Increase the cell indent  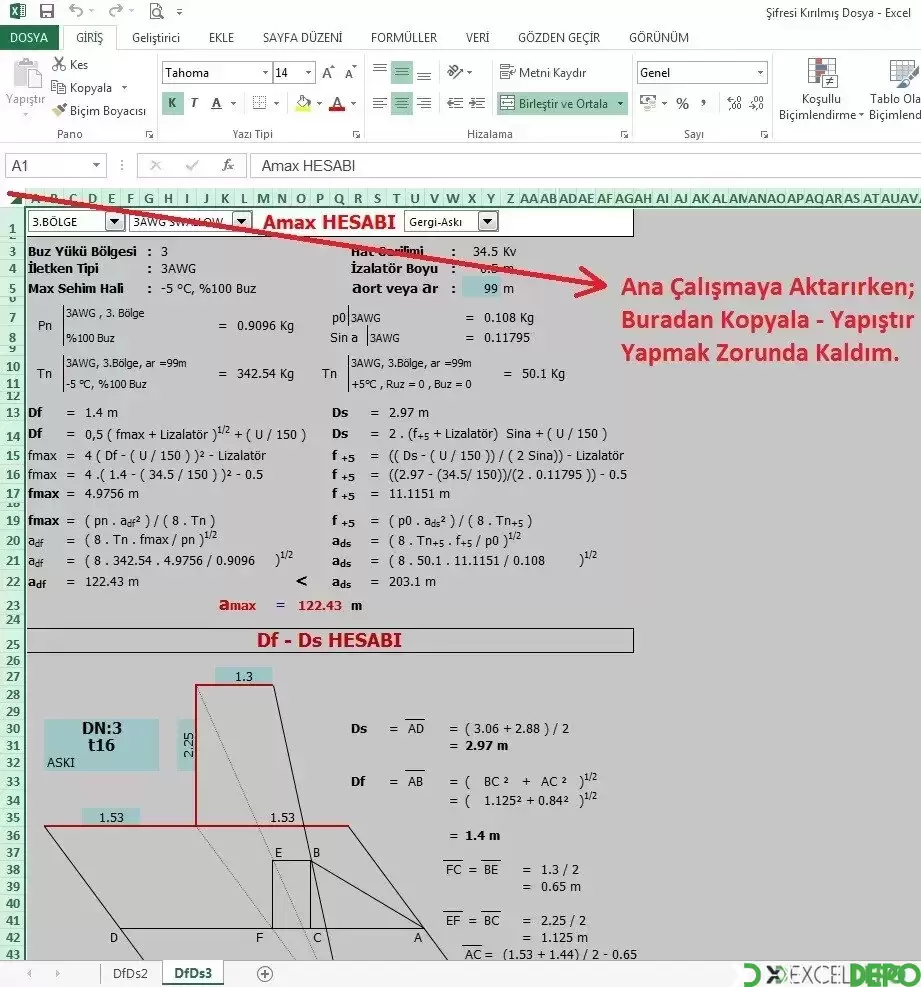[477, 103]
